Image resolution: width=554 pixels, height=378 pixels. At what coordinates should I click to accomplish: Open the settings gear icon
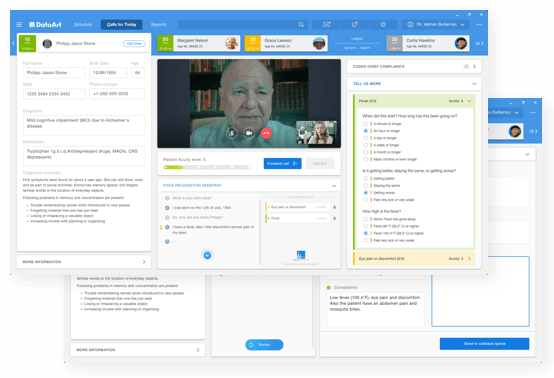[x=383, y=24]
